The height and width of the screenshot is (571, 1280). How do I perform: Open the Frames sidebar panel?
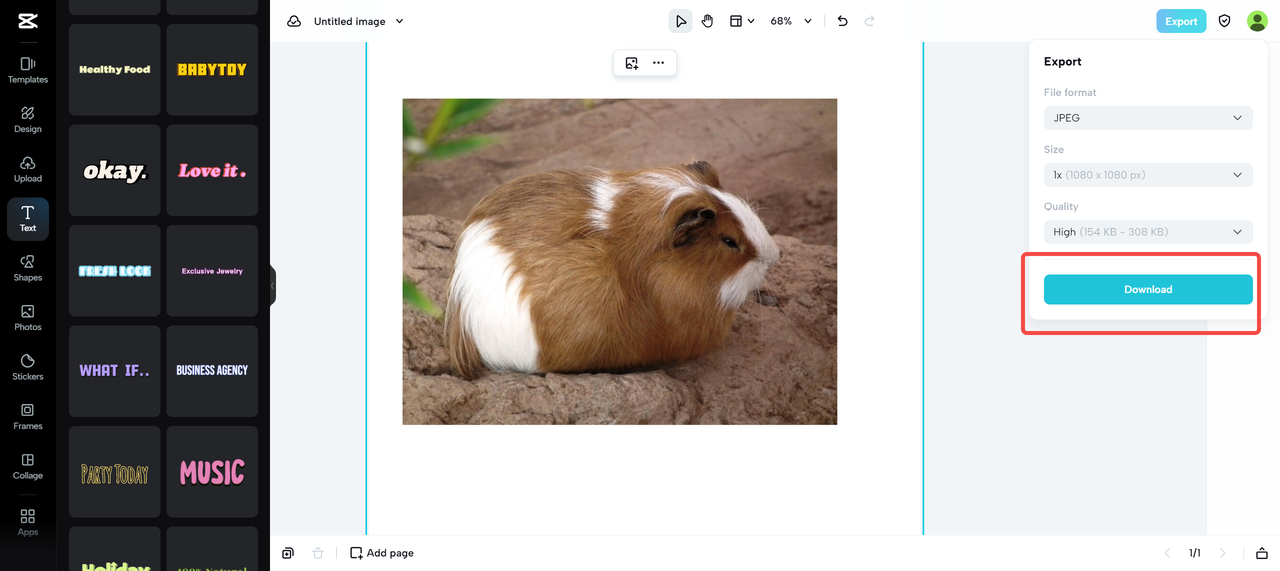(x=28, y=417)
